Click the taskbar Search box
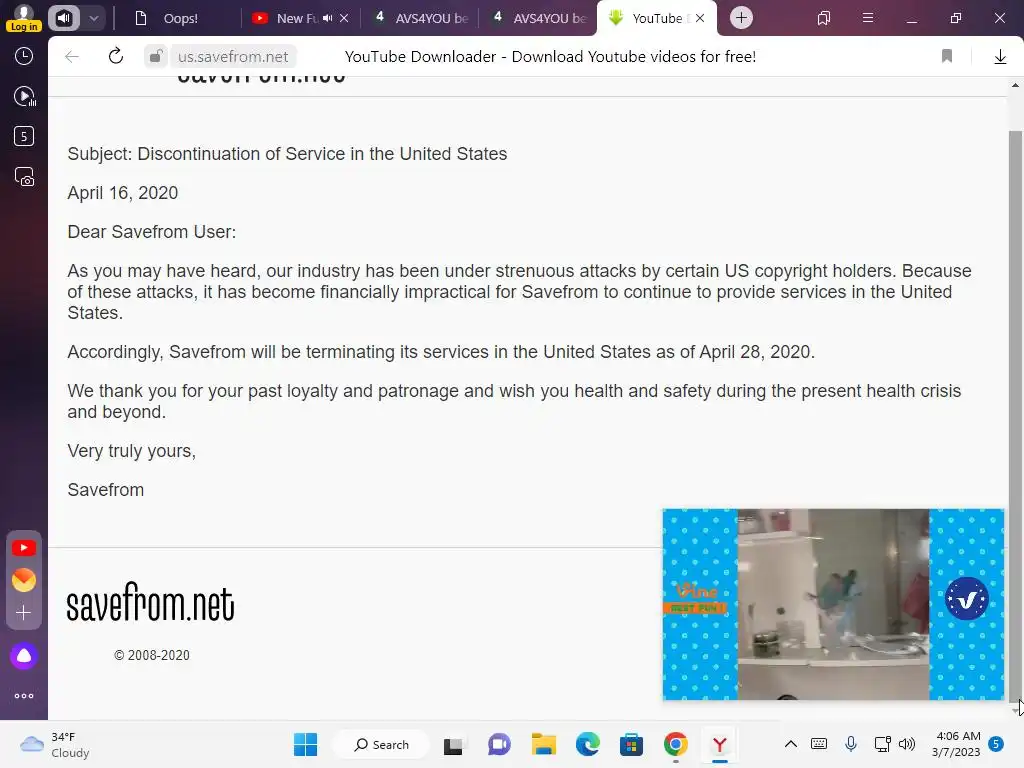 coord(381,744)
